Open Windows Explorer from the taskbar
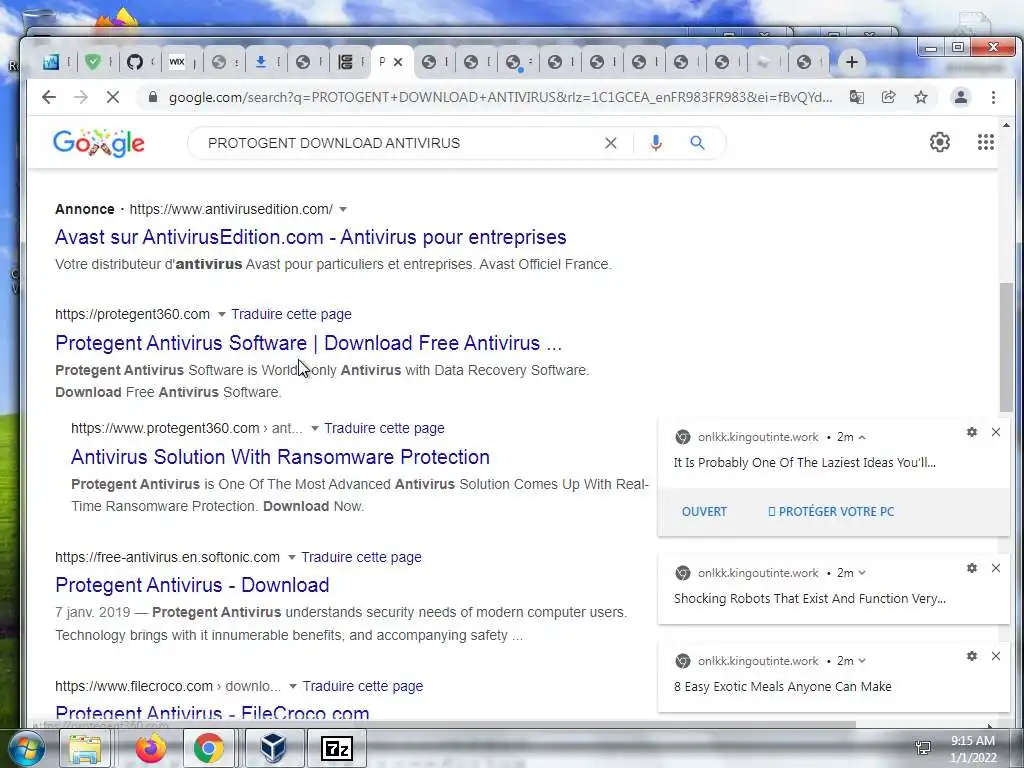The height and width of the screenshot is (768, 1024). coord(85,748)
